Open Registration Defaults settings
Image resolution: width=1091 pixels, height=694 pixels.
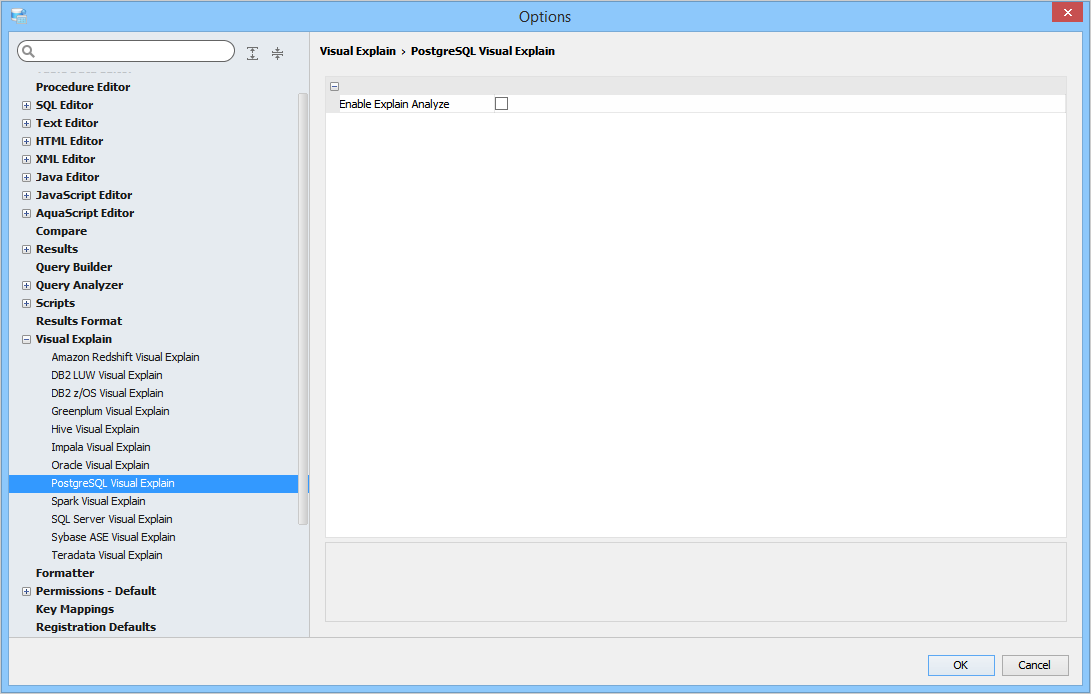(96, 627)
